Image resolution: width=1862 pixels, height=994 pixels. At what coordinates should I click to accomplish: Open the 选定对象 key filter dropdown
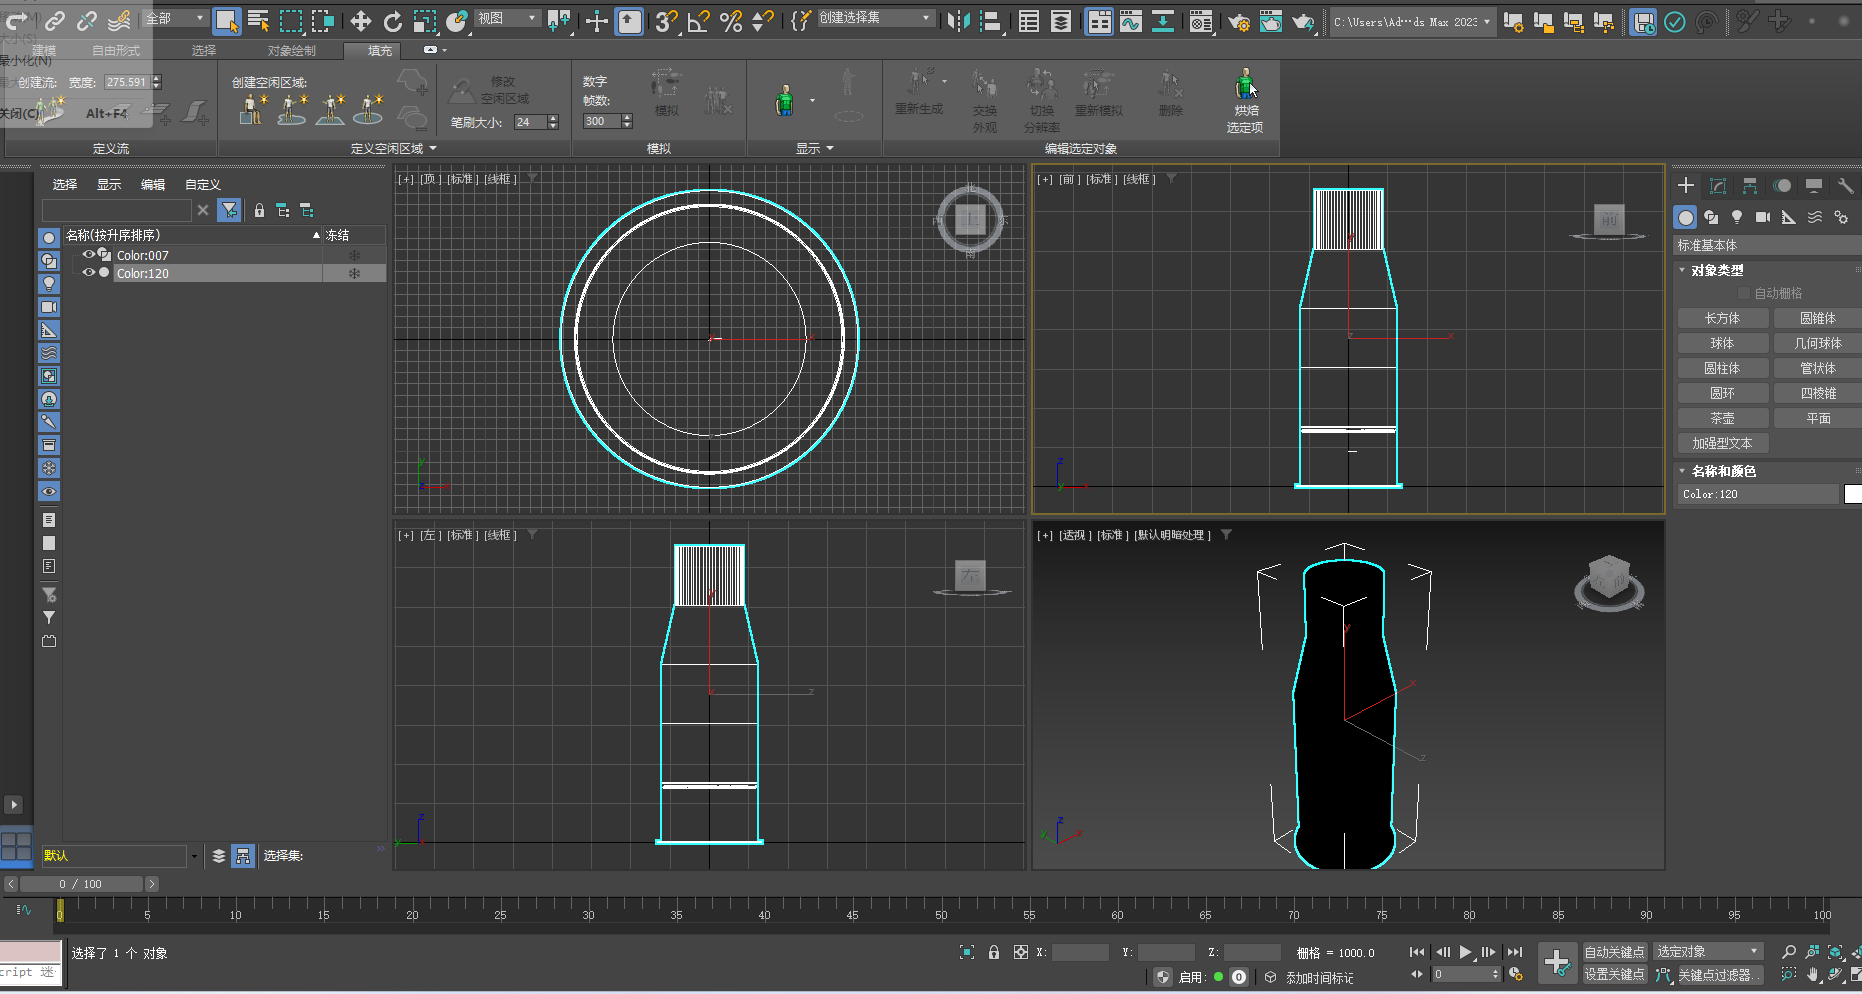(x=1708, y=952)
